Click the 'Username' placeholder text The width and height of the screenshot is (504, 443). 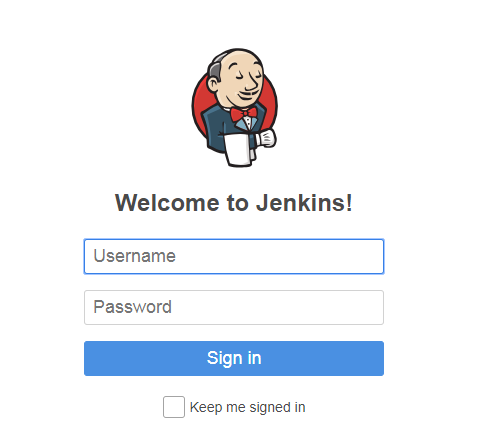point(134,256)
